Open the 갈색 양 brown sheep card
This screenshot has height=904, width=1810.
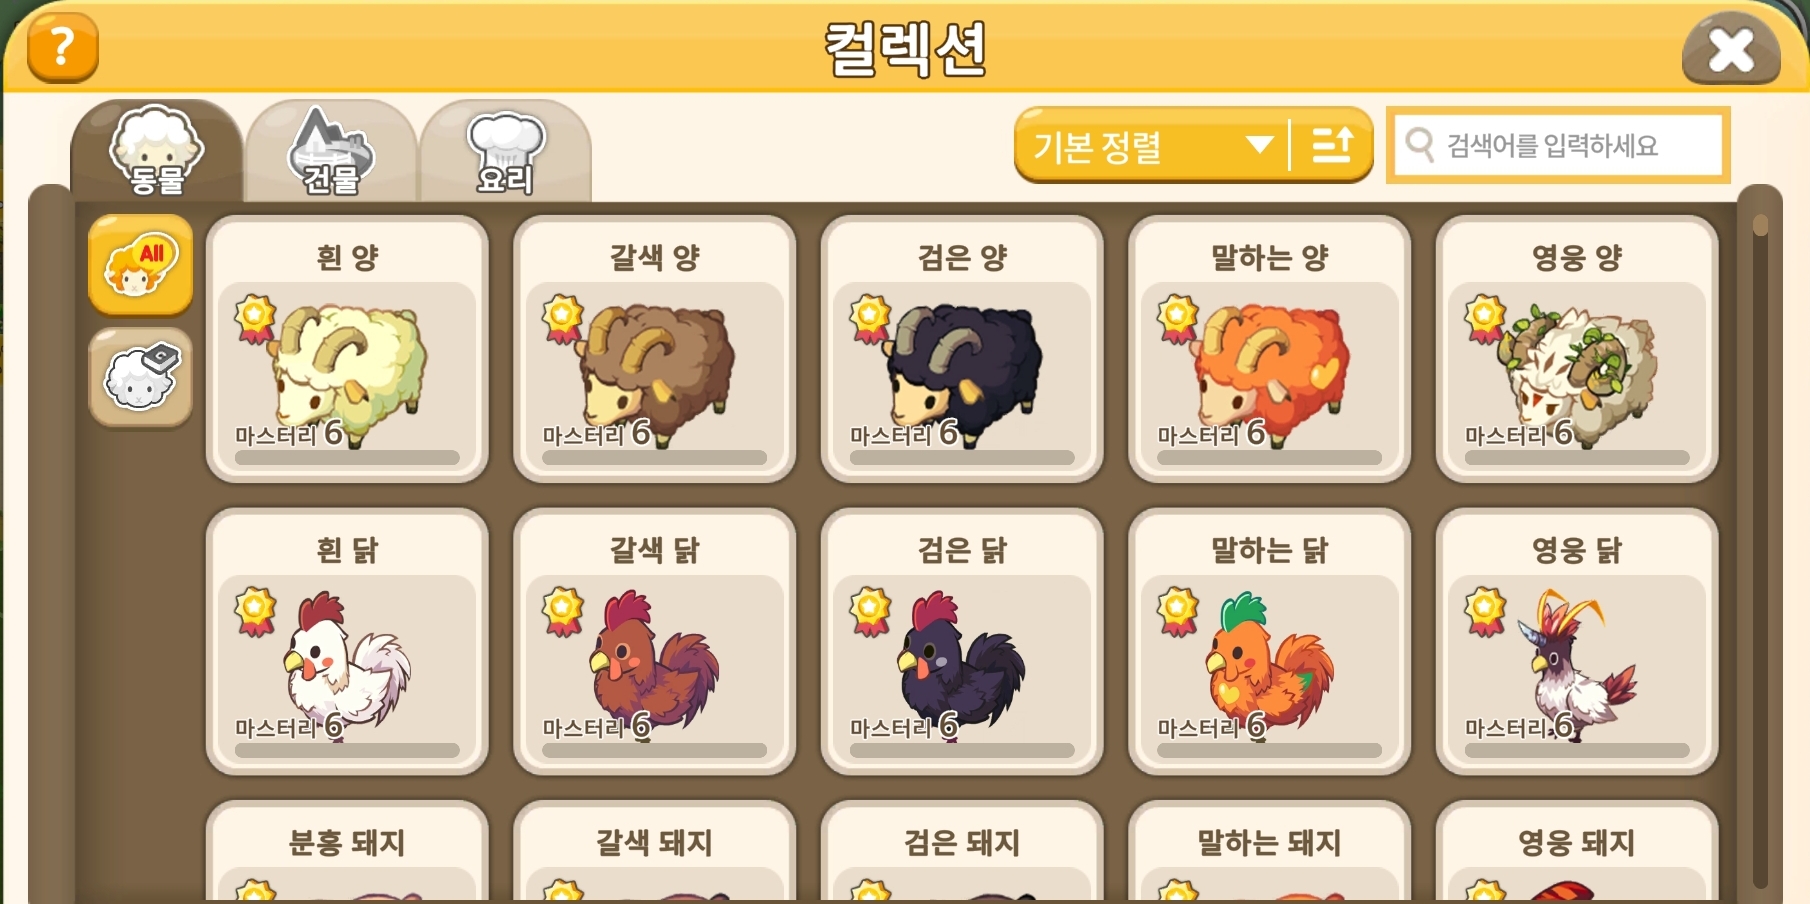click(654, 350)
